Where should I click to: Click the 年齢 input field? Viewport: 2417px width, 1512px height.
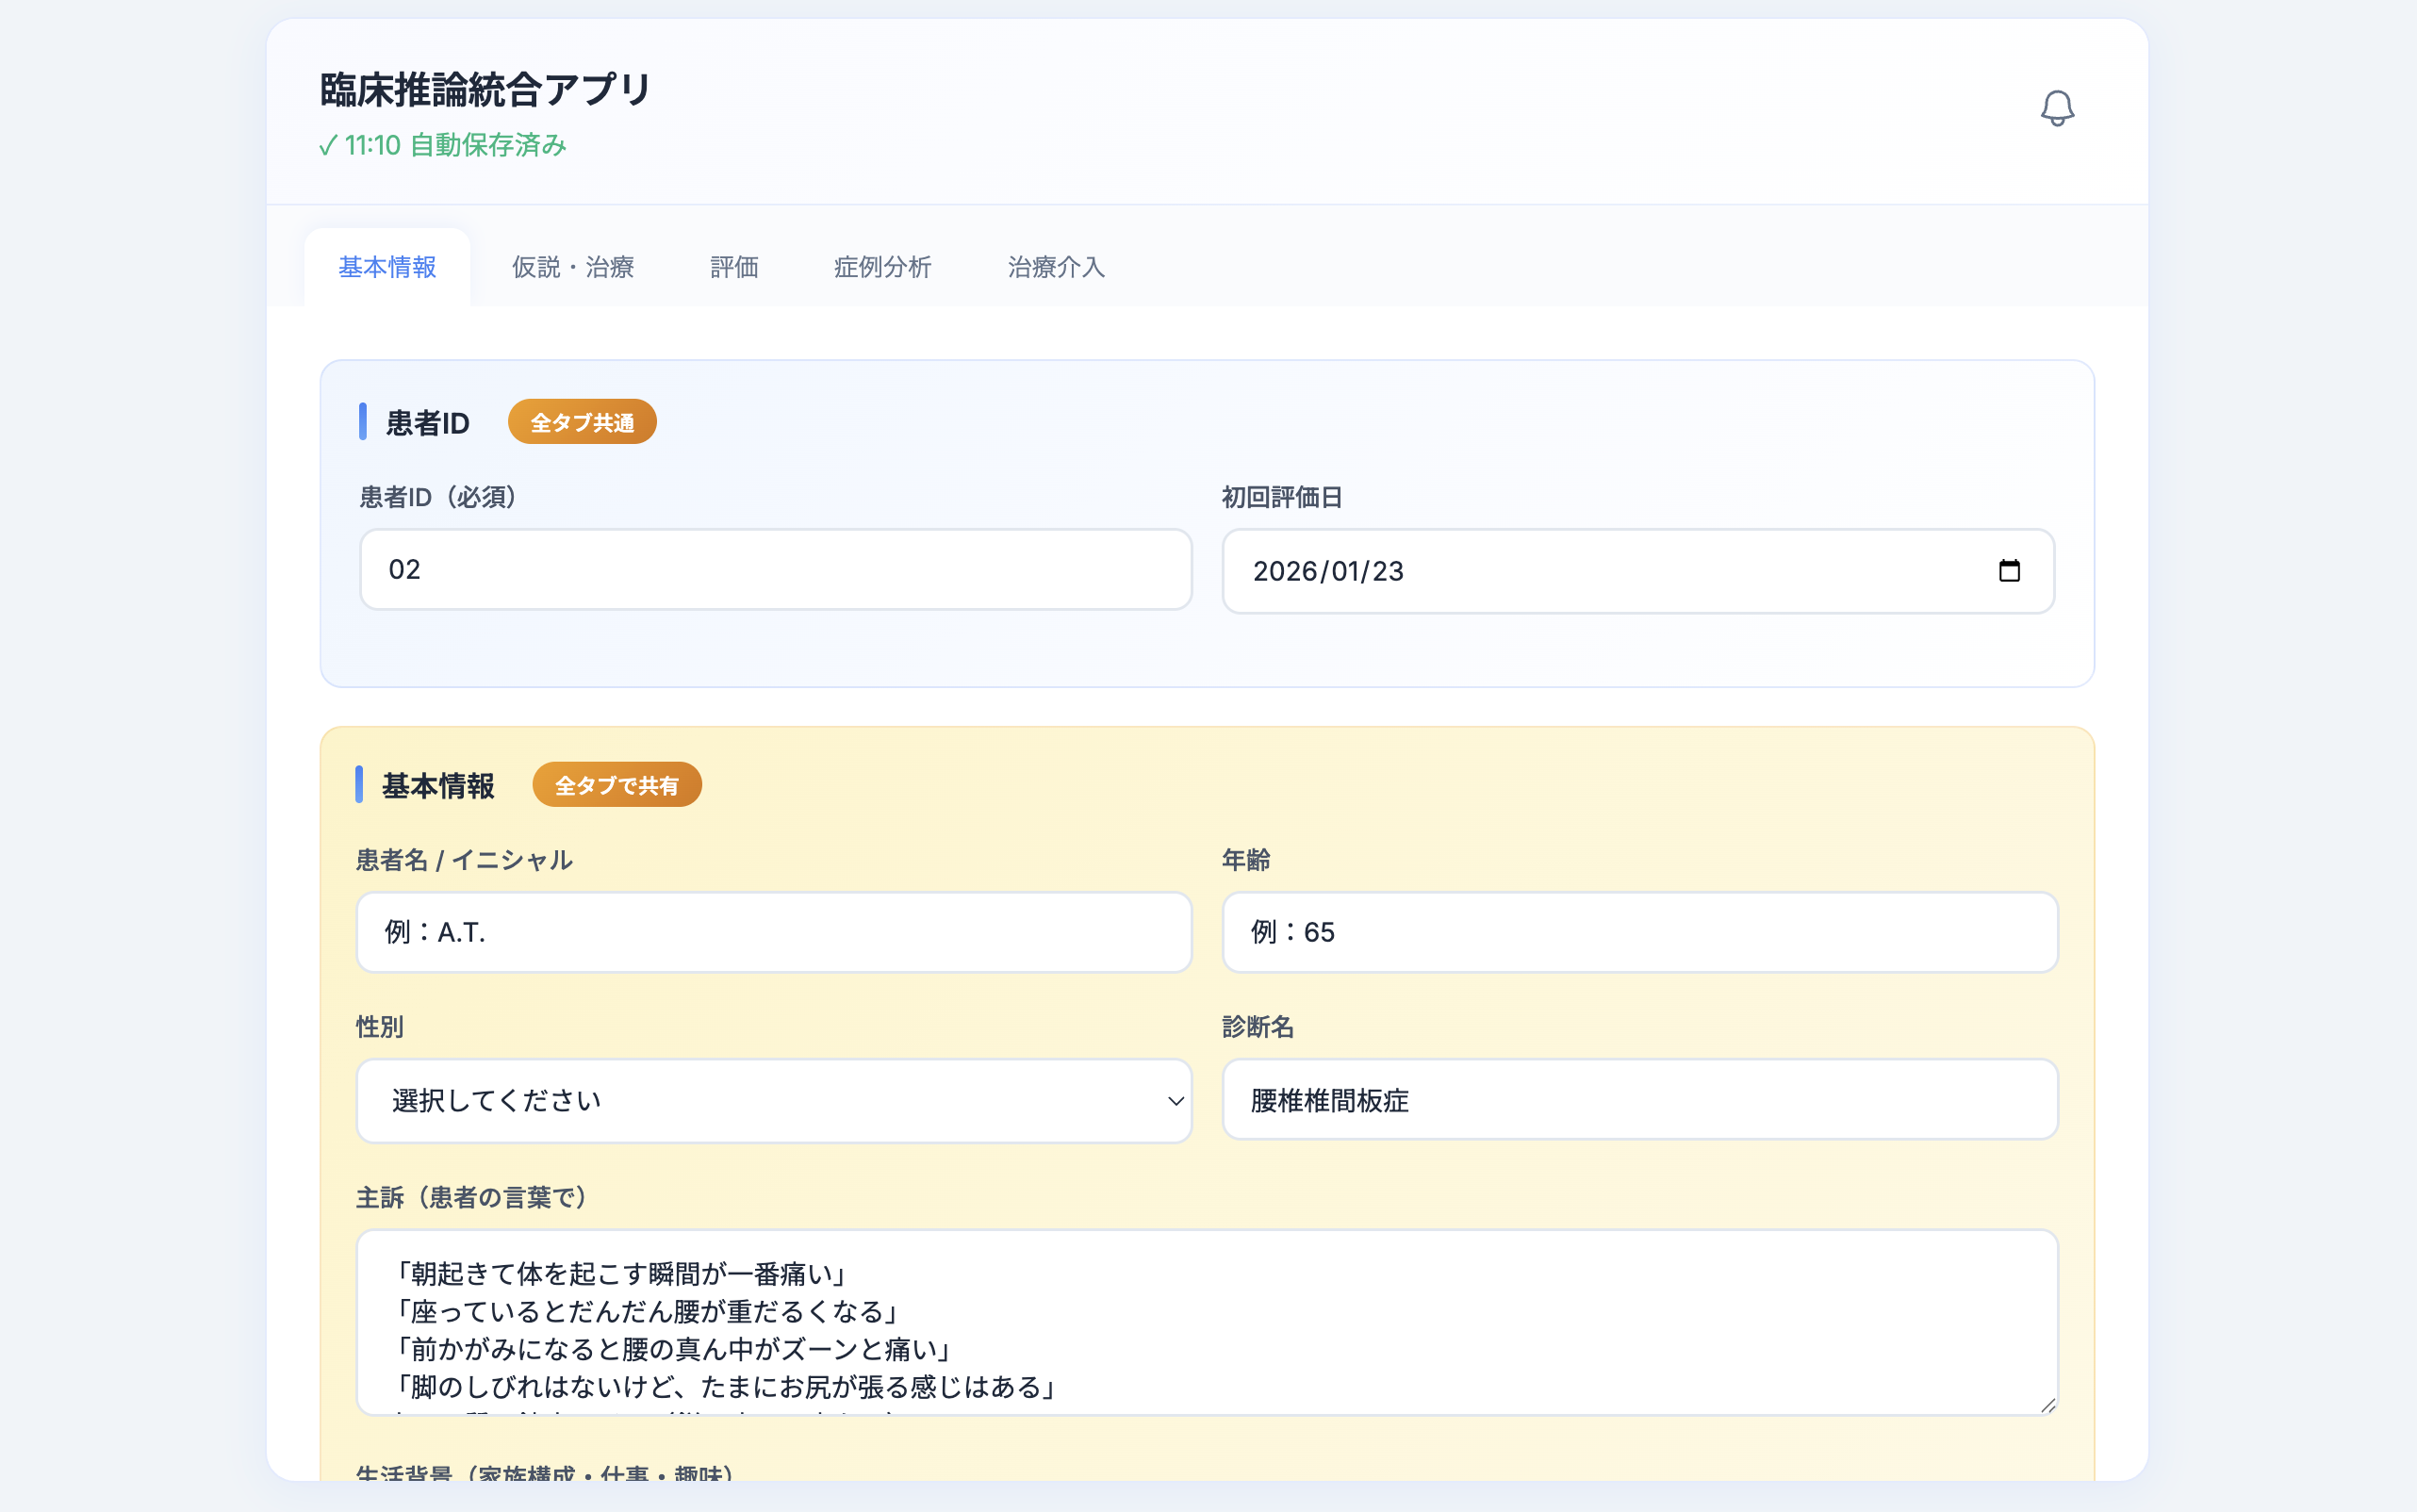click(x=1638, y=932)
